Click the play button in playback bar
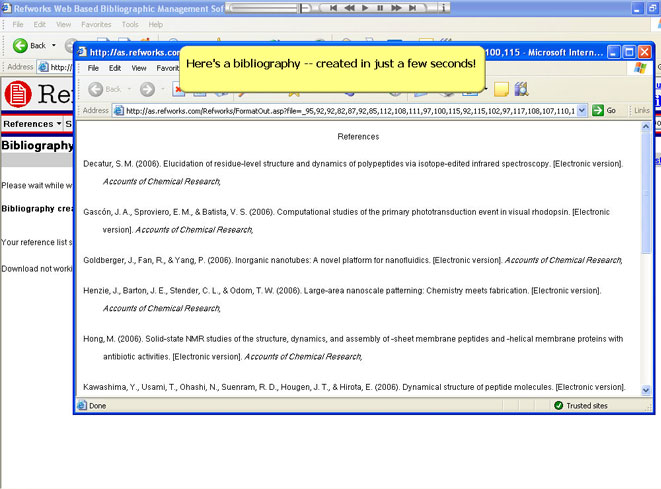Viewport: 661px width, 489px height. (x=365, y=7)
